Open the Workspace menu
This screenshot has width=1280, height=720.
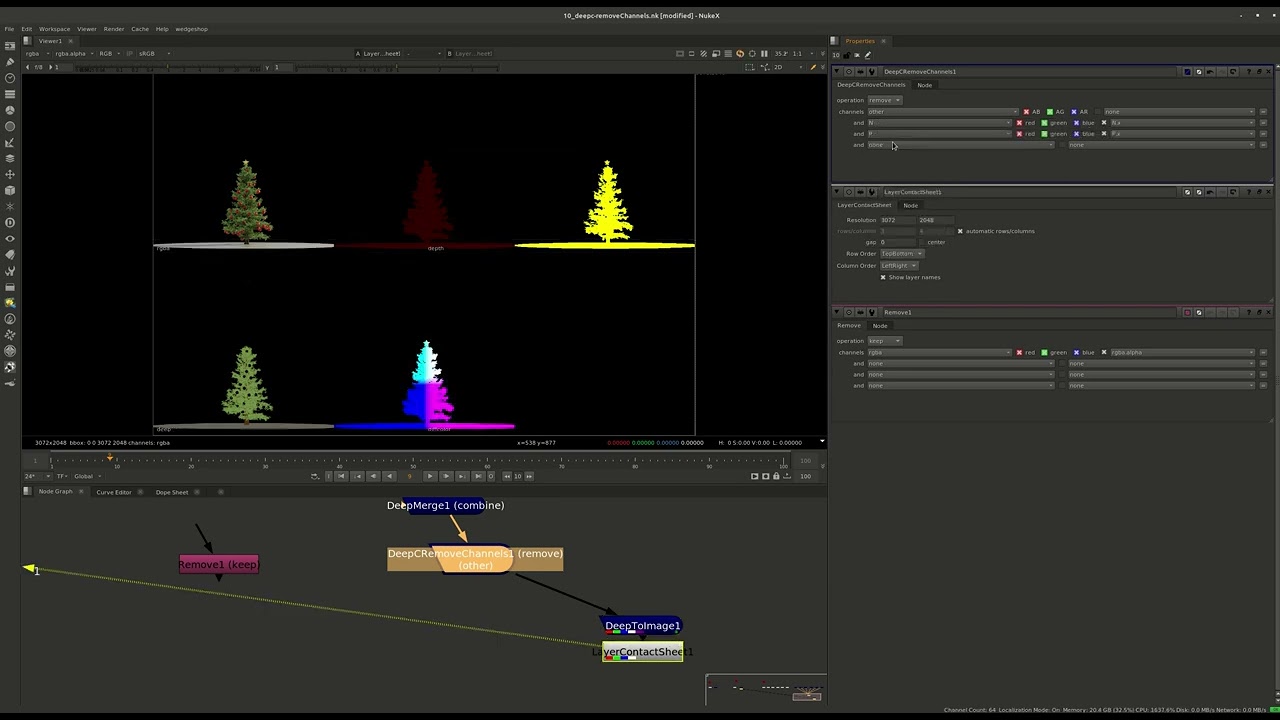(x=54, y=29)
